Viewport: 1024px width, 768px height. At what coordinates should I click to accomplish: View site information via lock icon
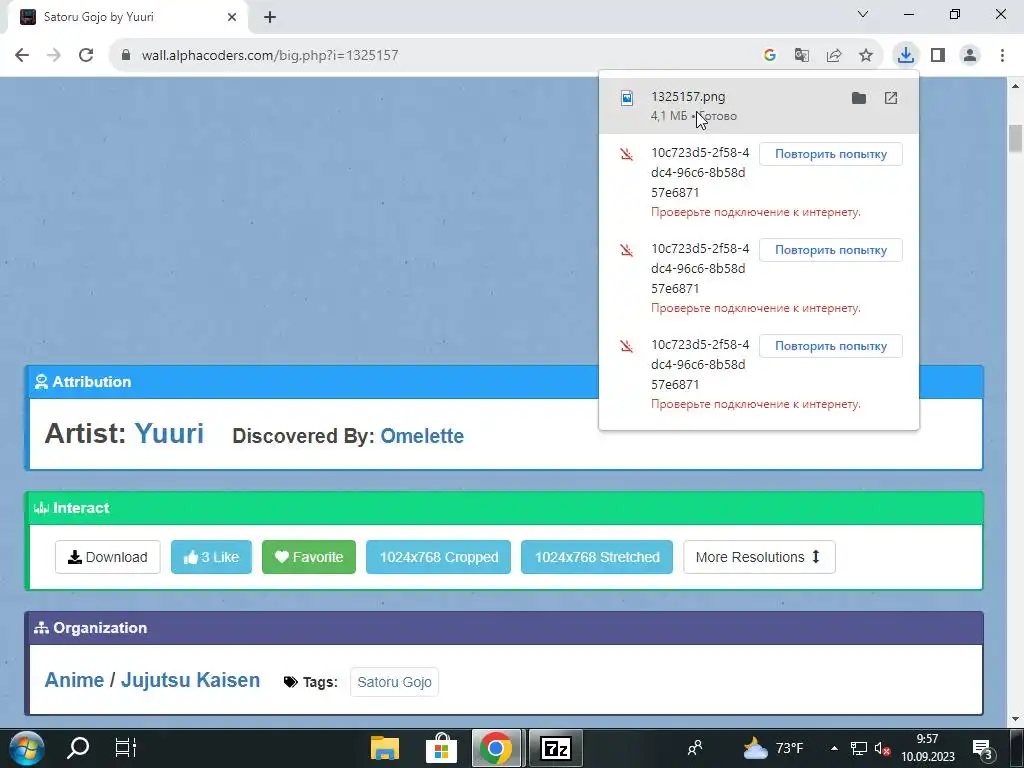126,56
